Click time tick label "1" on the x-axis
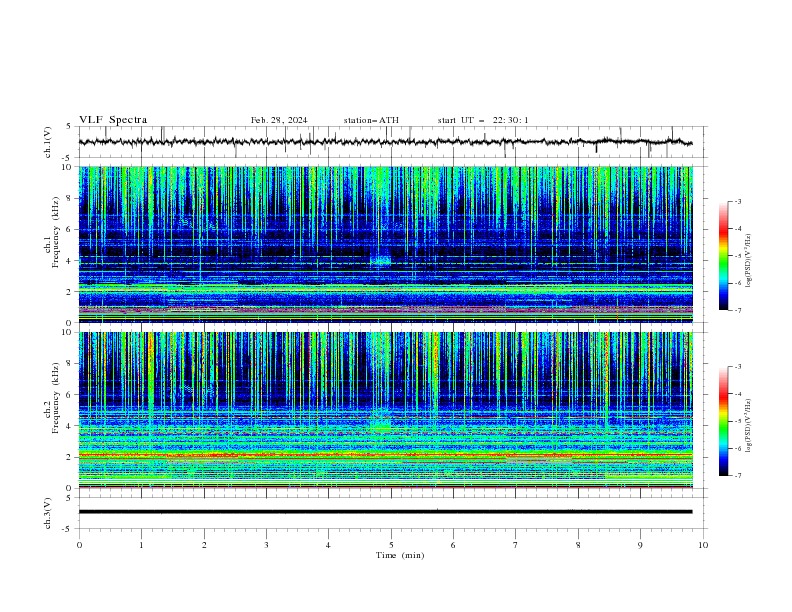The image size is (792, 612). click(141, 545)
